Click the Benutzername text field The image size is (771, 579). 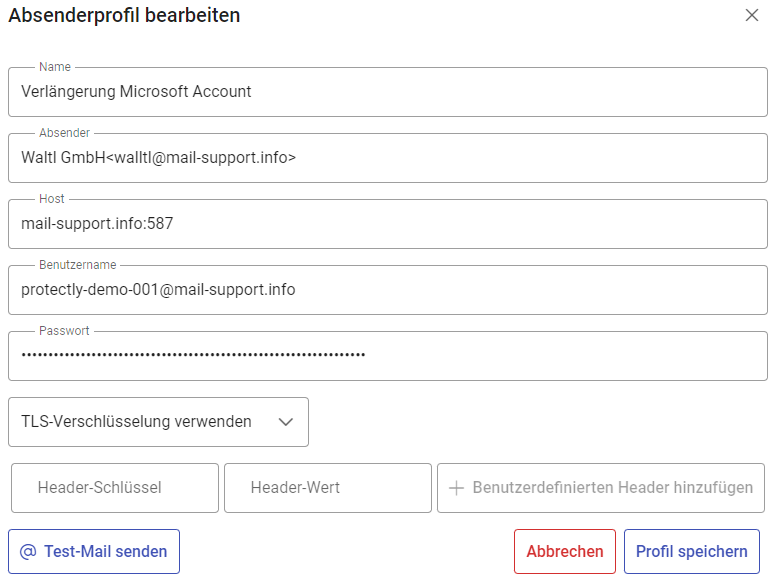coord(387,290)
